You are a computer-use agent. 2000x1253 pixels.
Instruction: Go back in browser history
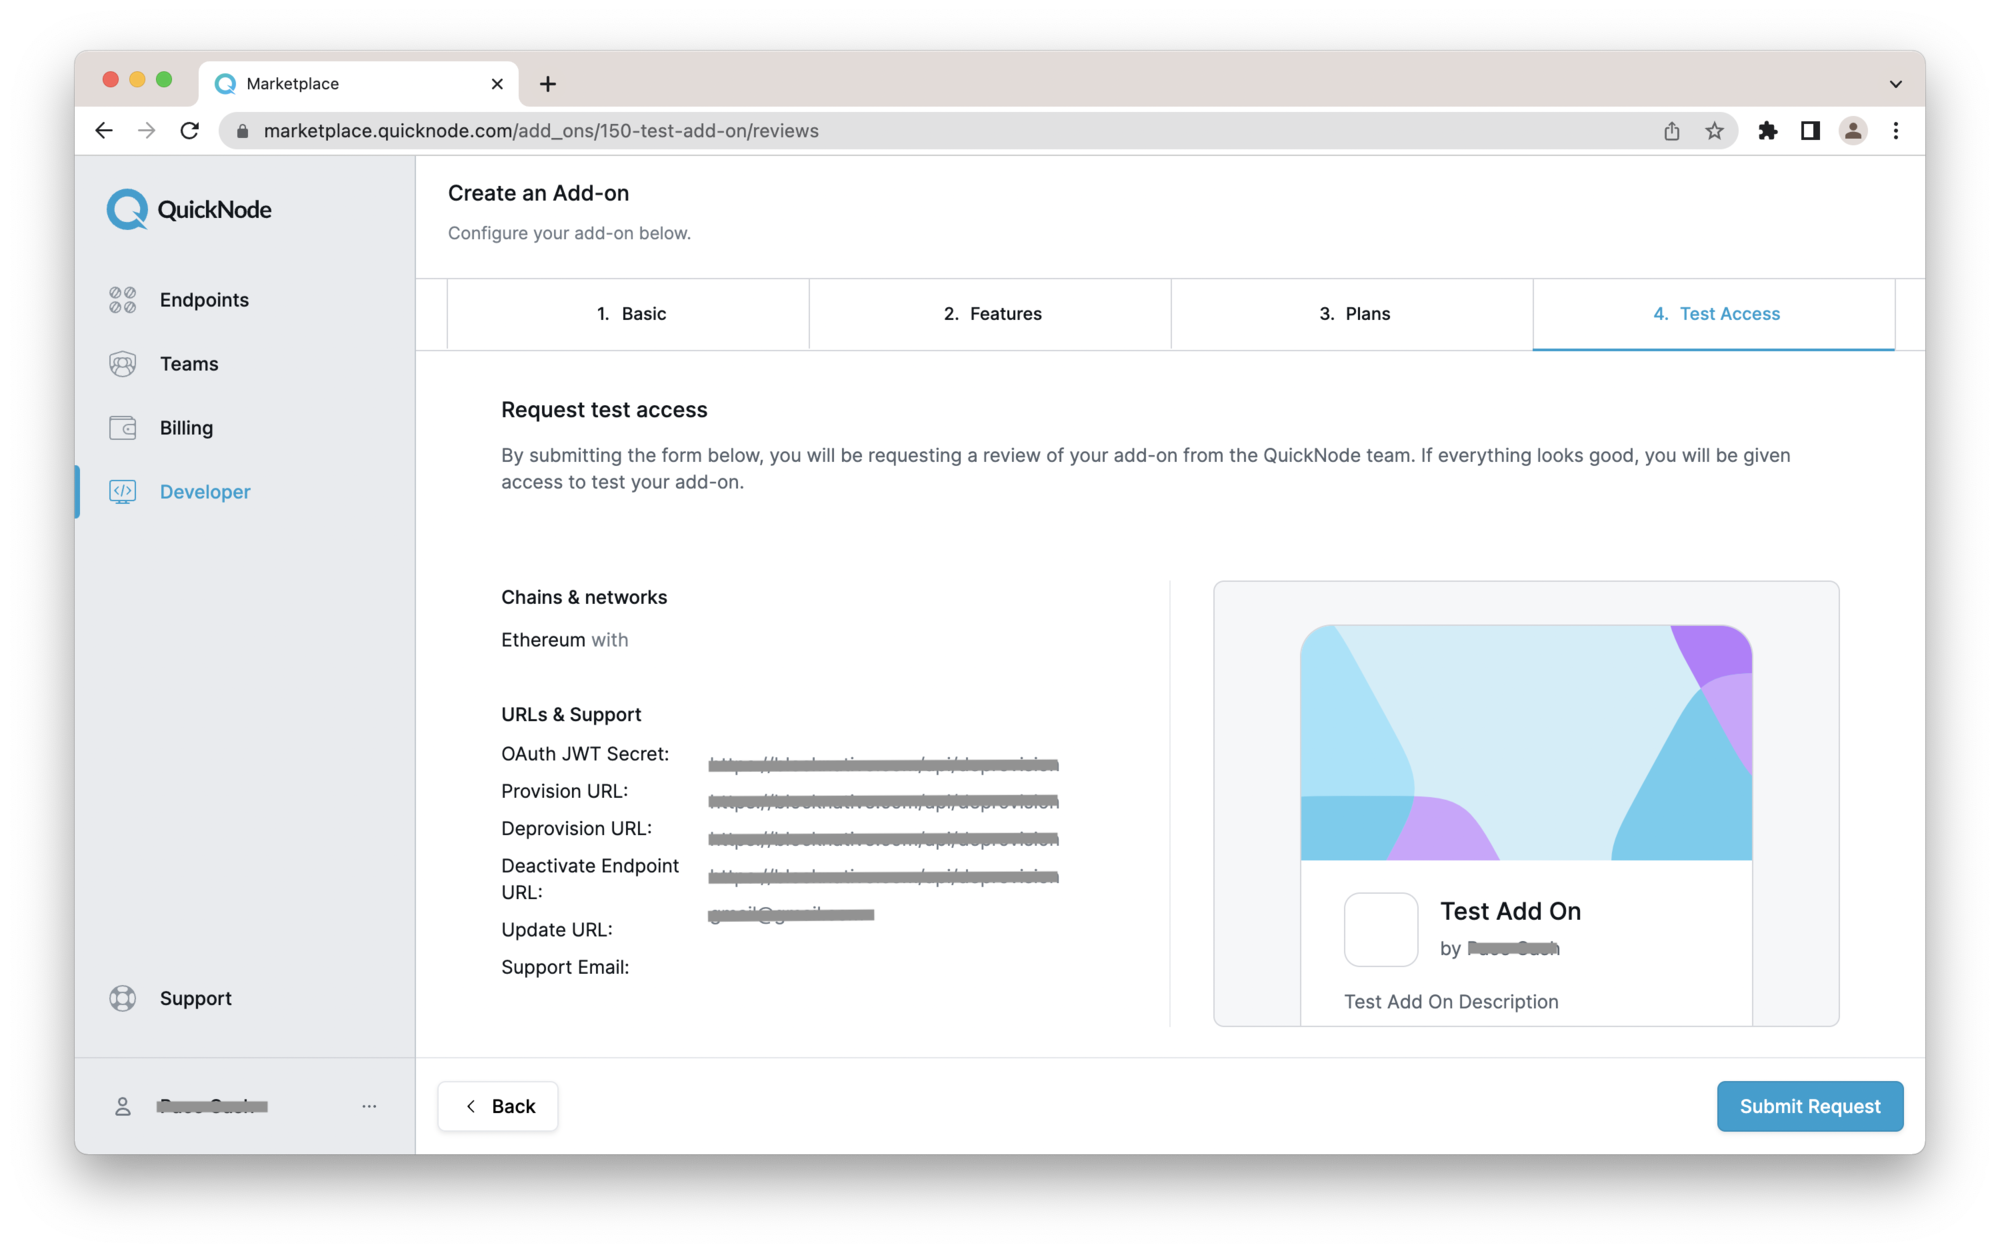104,131
